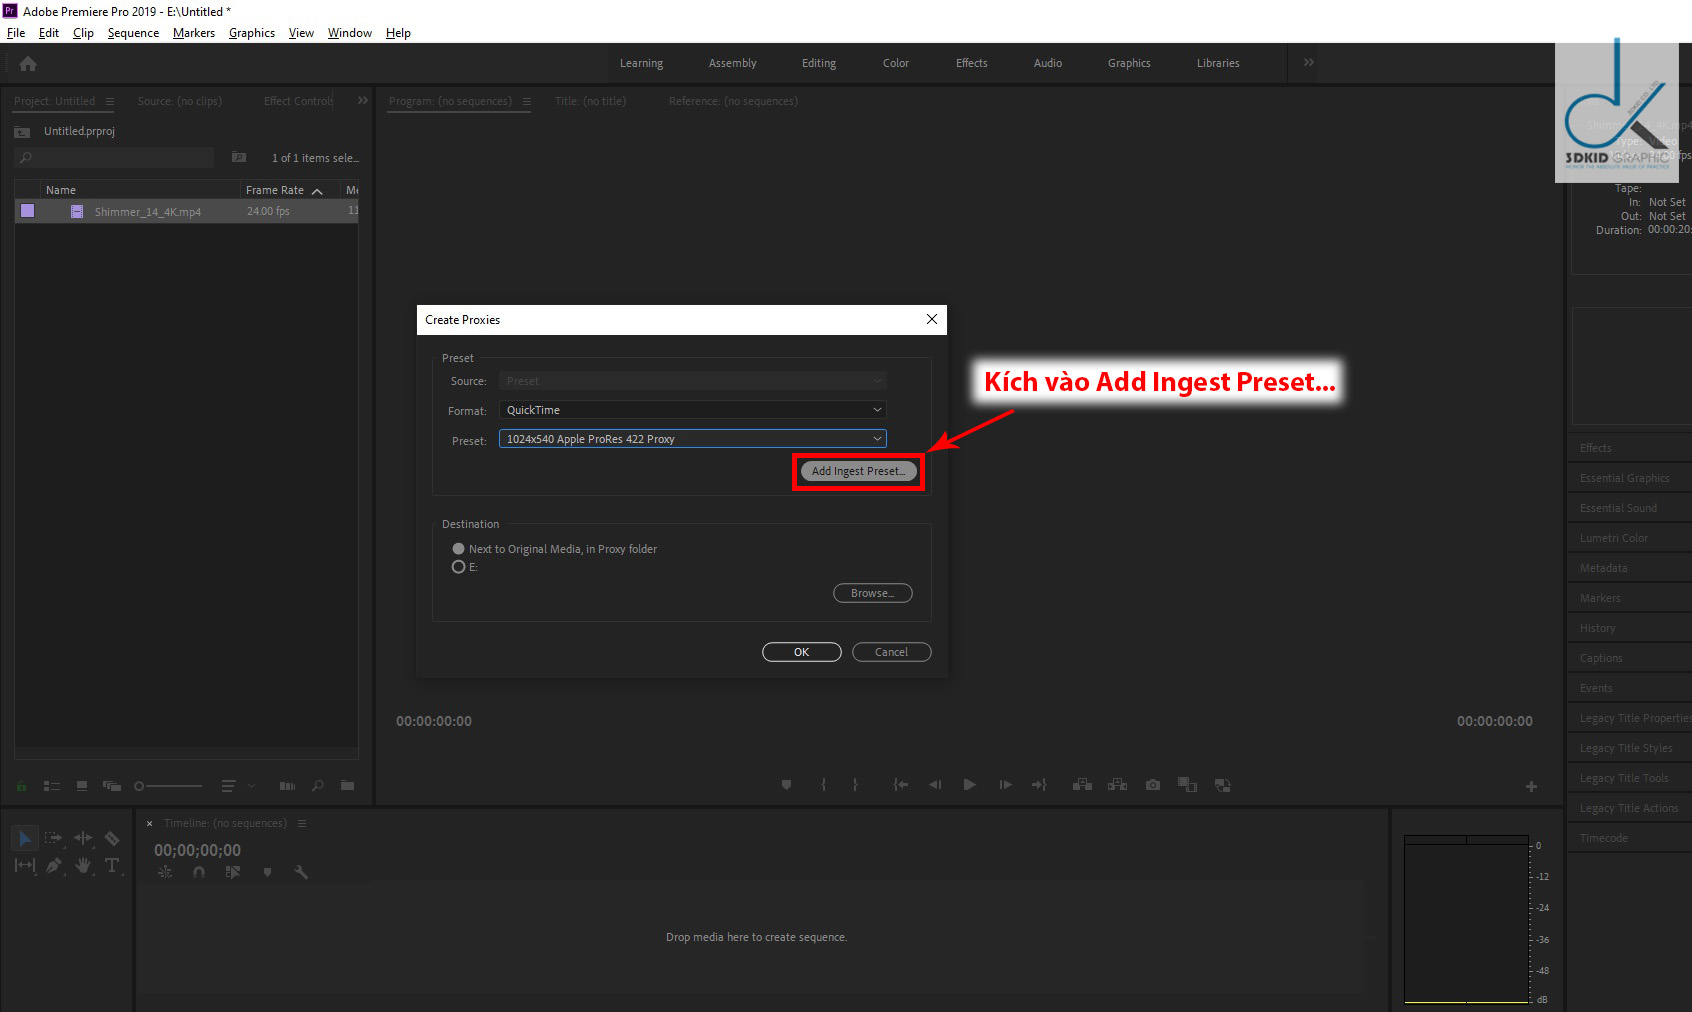This screenshot has width=1692, height=1012.
Task: Switch project panel to Freeform View
Action: click(x=112, y=786)
